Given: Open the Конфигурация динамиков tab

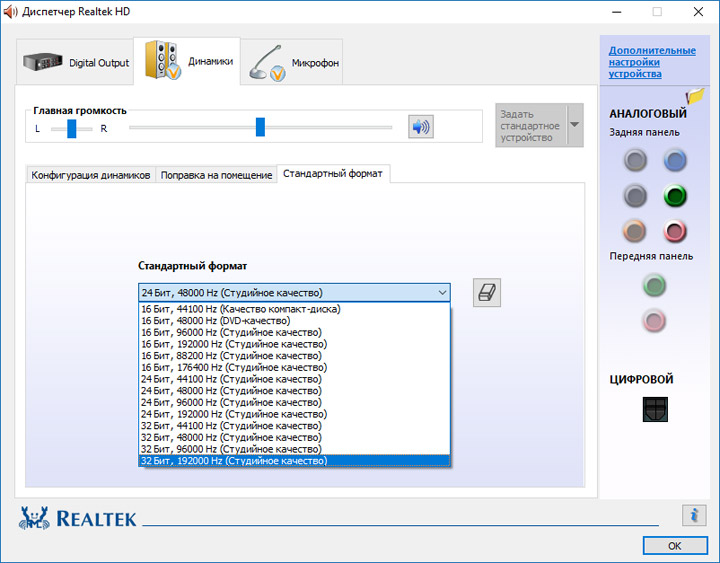Looking at the screenshot, I should pyautogui.click(x=90, y=175).
